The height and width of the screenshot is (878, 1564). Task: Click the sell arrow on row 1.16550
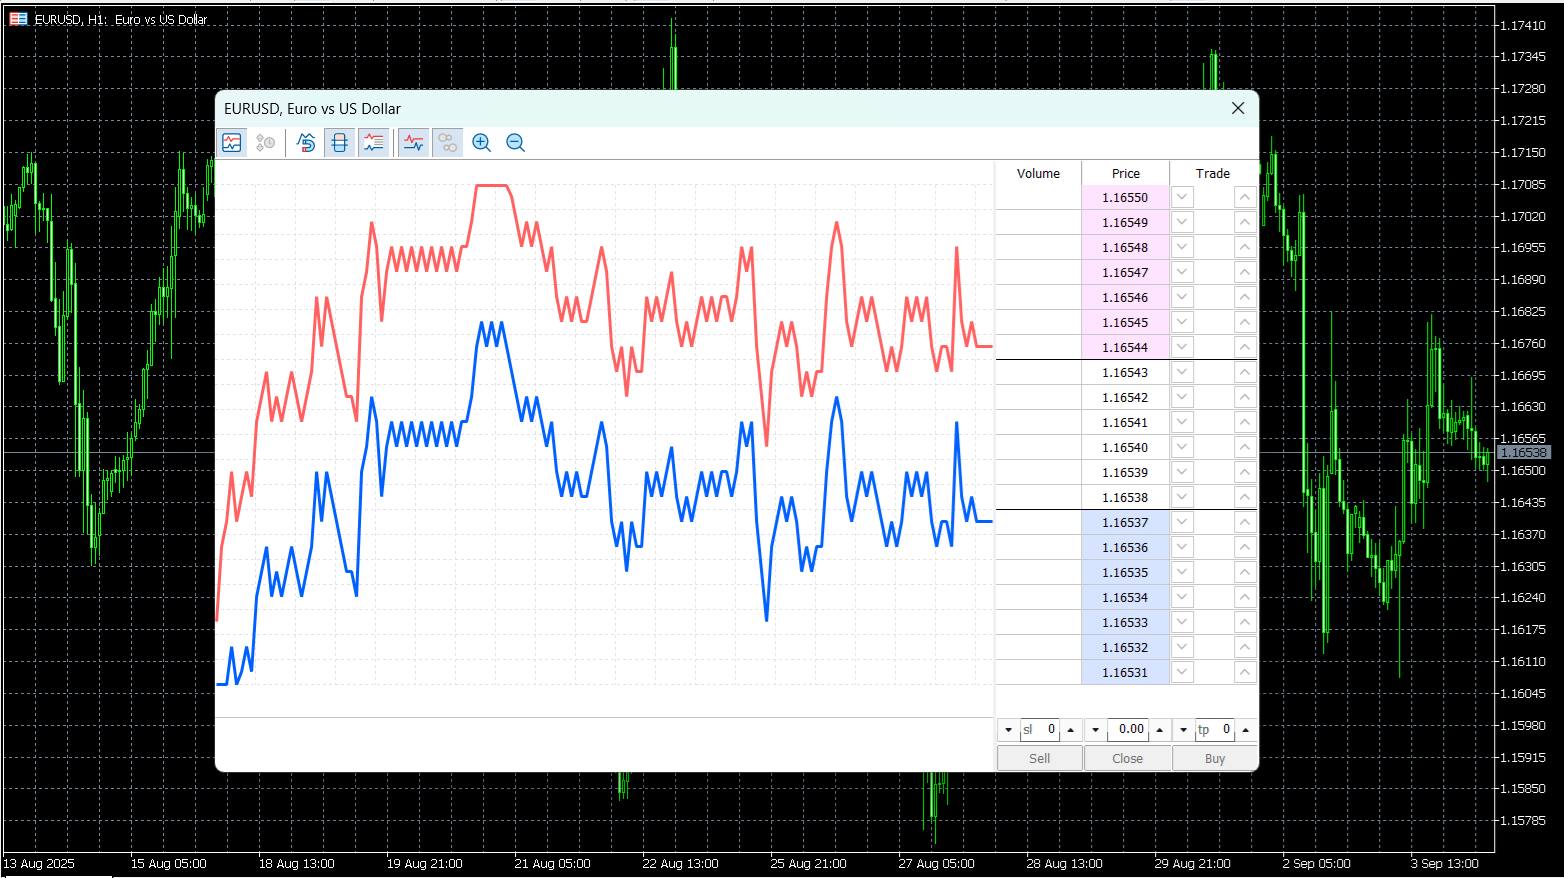coord(1182,197)
